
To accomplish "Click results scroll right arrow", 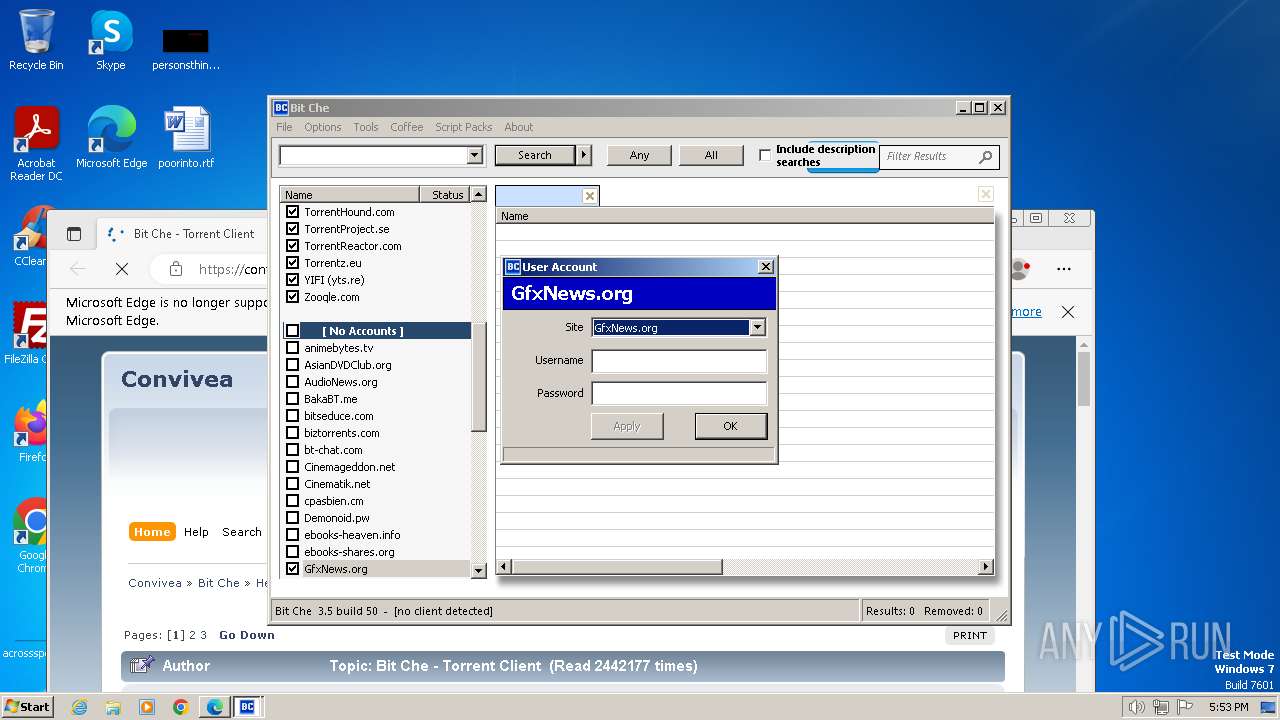I will click(986, 567).
